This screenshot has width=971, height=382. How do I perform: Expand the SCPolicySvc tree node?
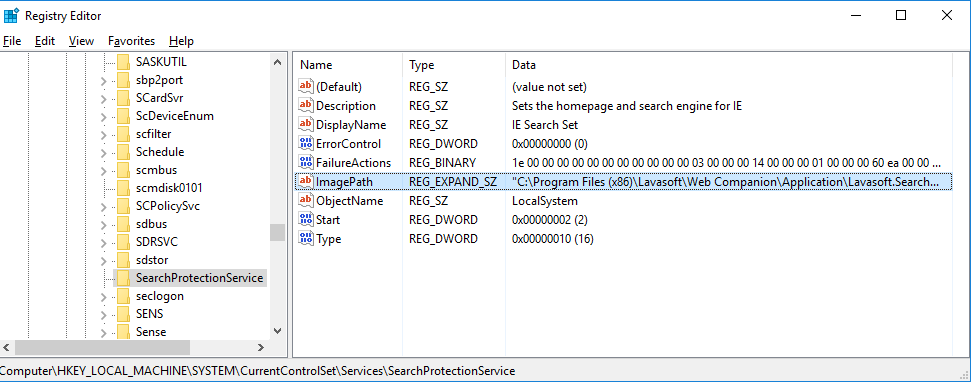pyautogui.click(x=103, y=206)
